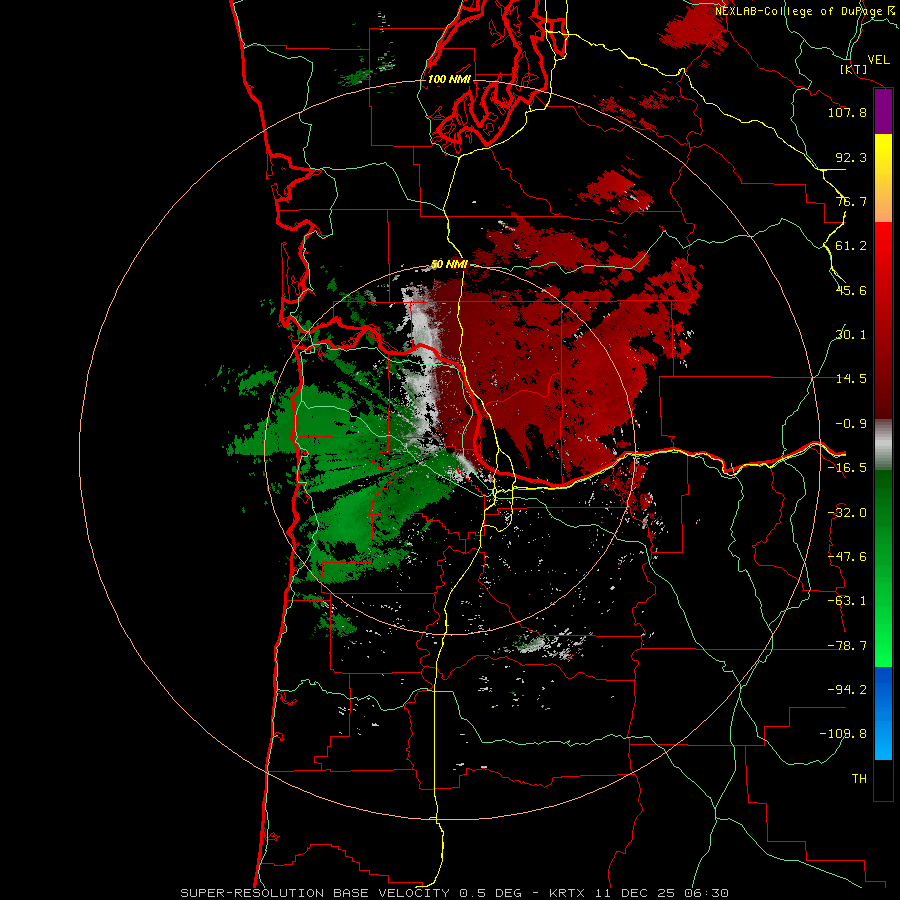Screen dimensions: 900x900
Task: Select the -16.5 scale value
Action: tap(847, 468)
